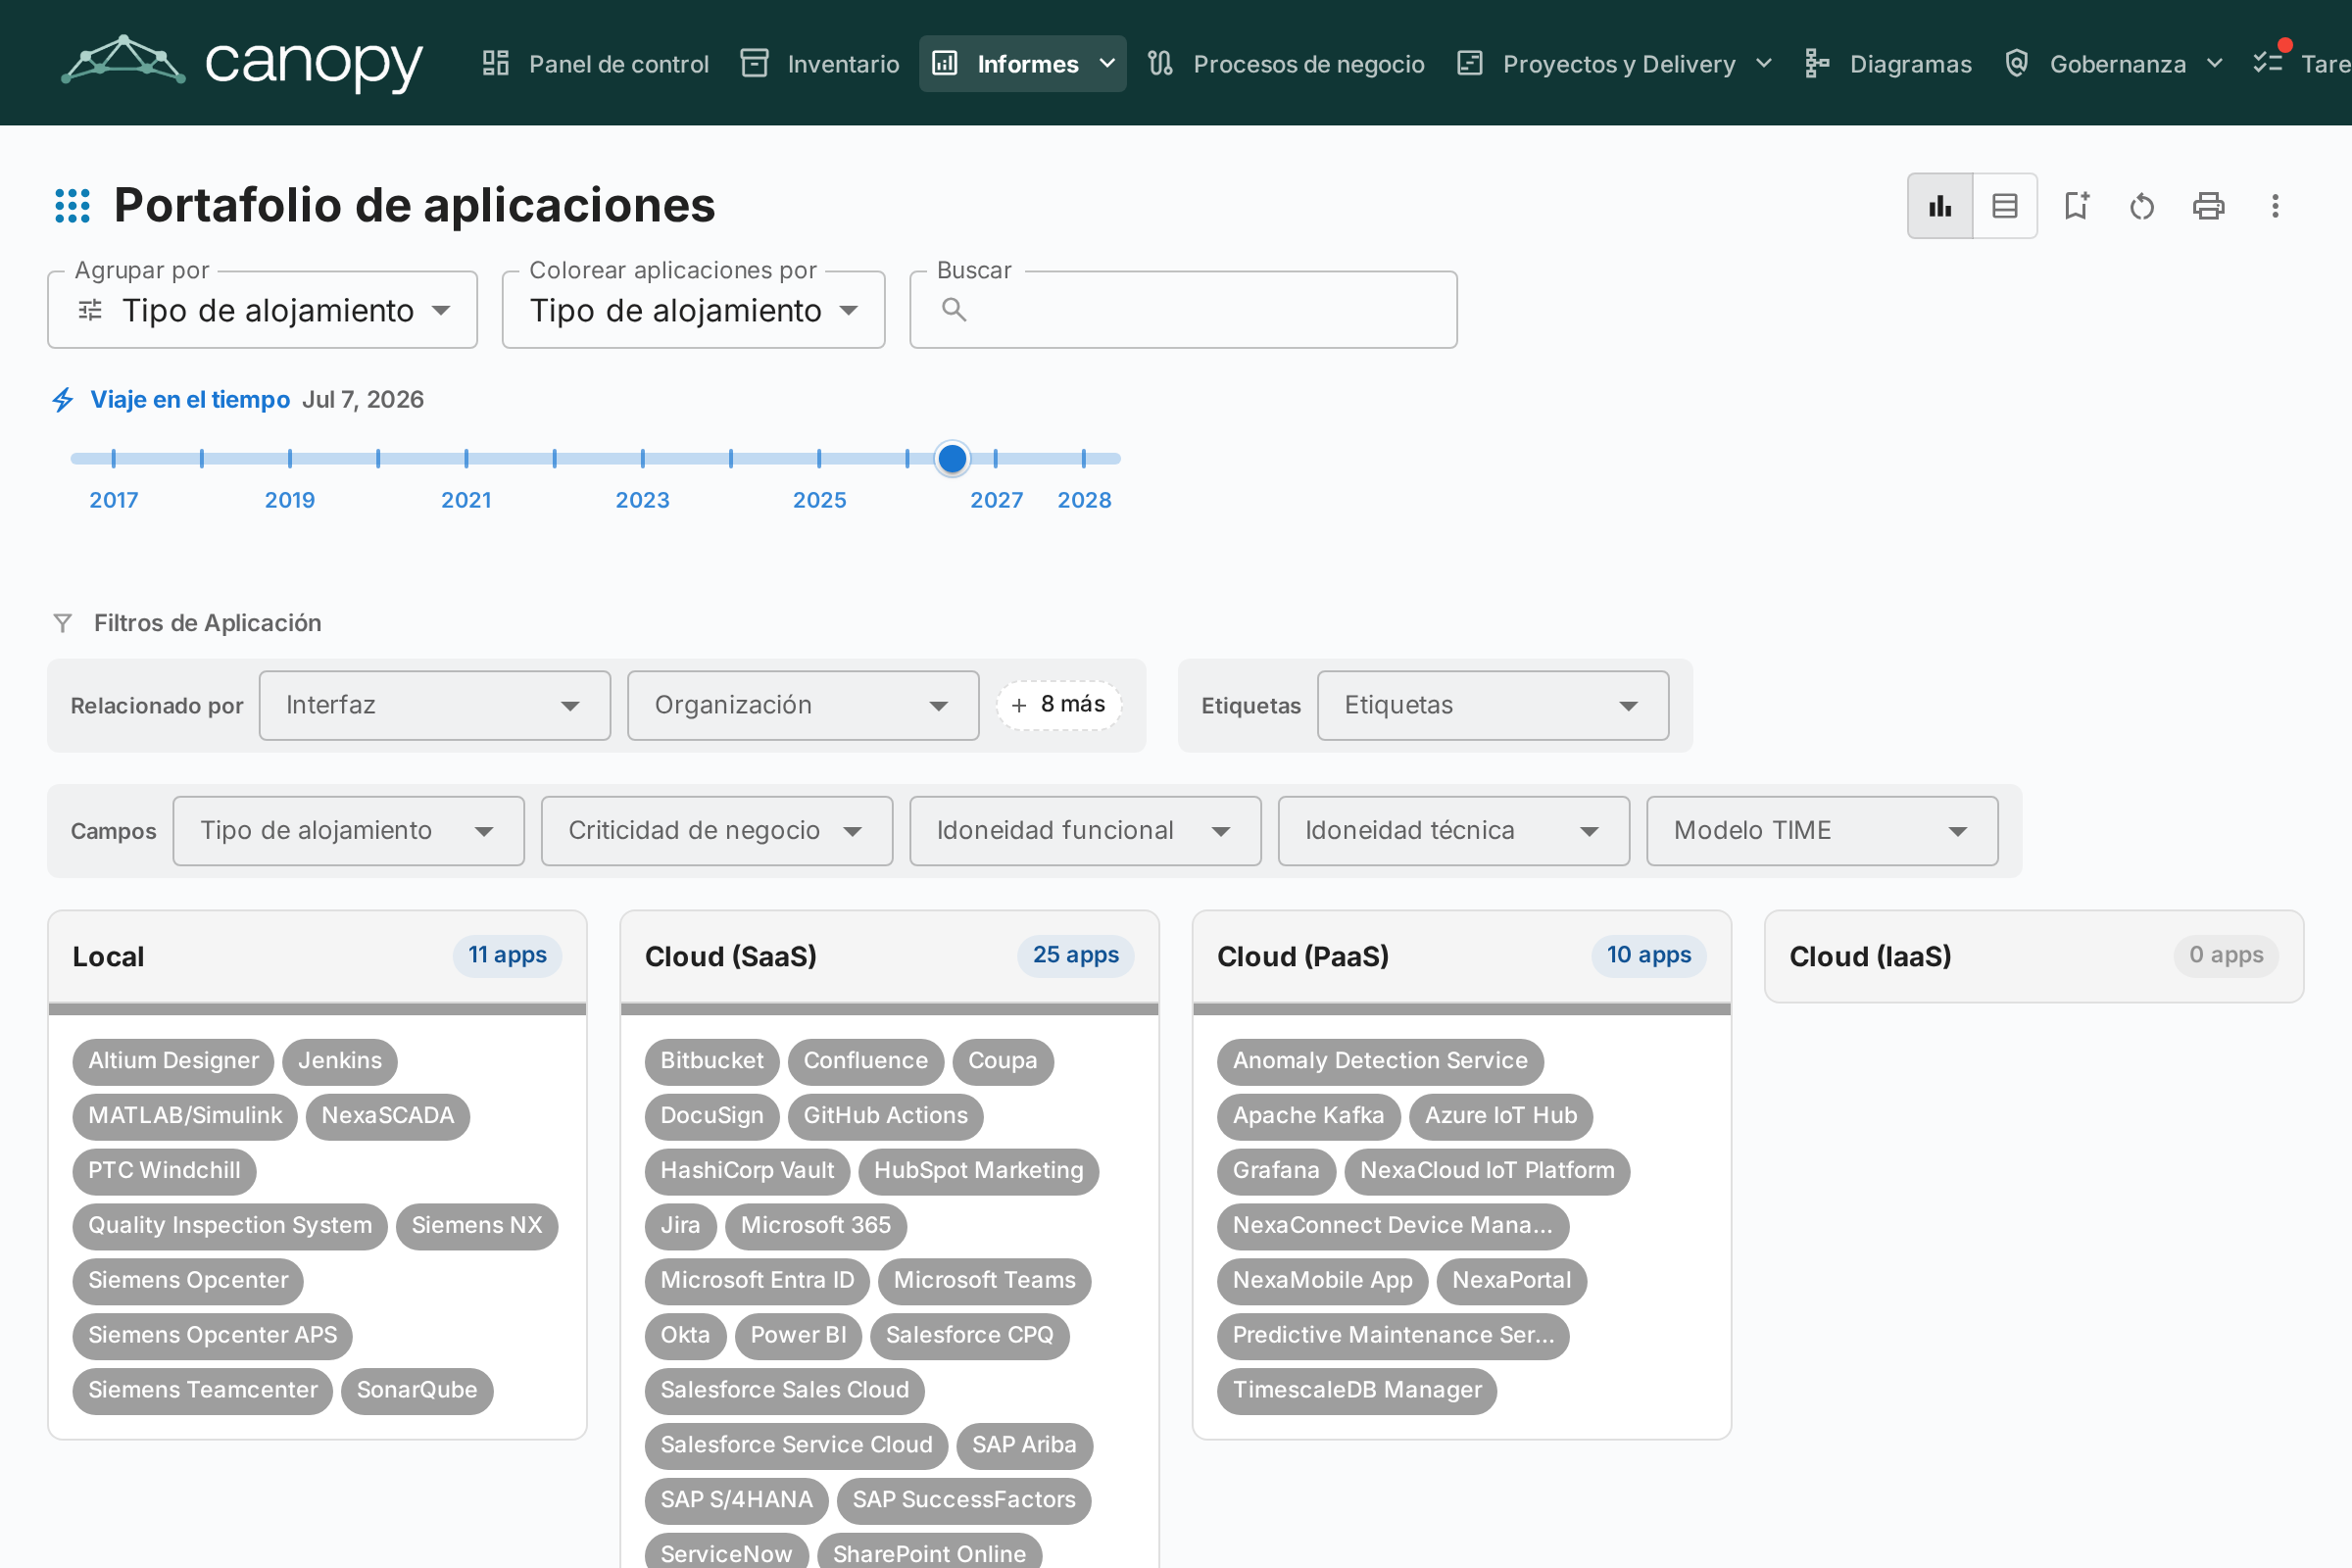Click the '10 apps' badge in Cloud (PaaS)
Image resolution: width=2352 pixels, height=1568 pixels.
click(x=1649, y=956)
